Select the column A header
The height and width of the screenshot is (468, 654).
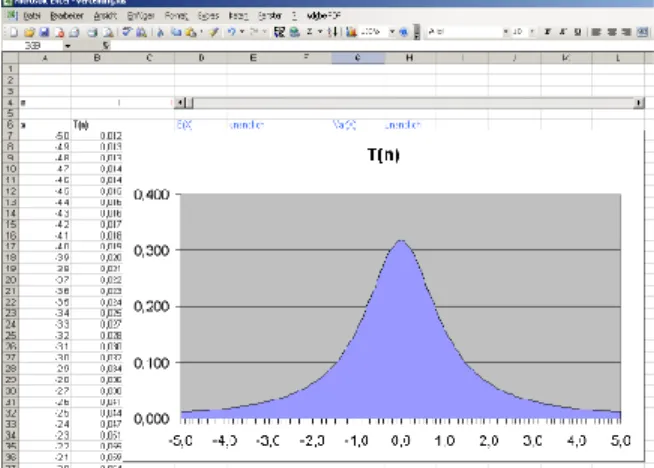click(x=45, y=58)
